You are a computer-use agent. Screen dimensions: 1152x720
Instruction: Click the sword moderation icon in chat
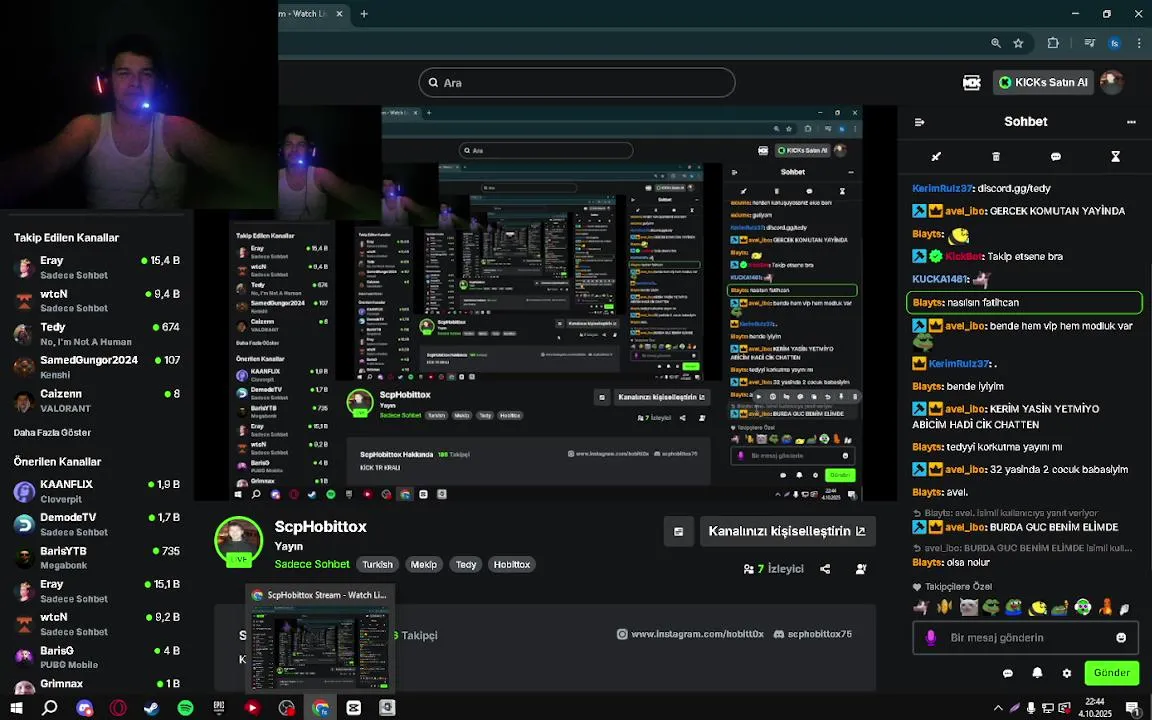tap(936, 156)
